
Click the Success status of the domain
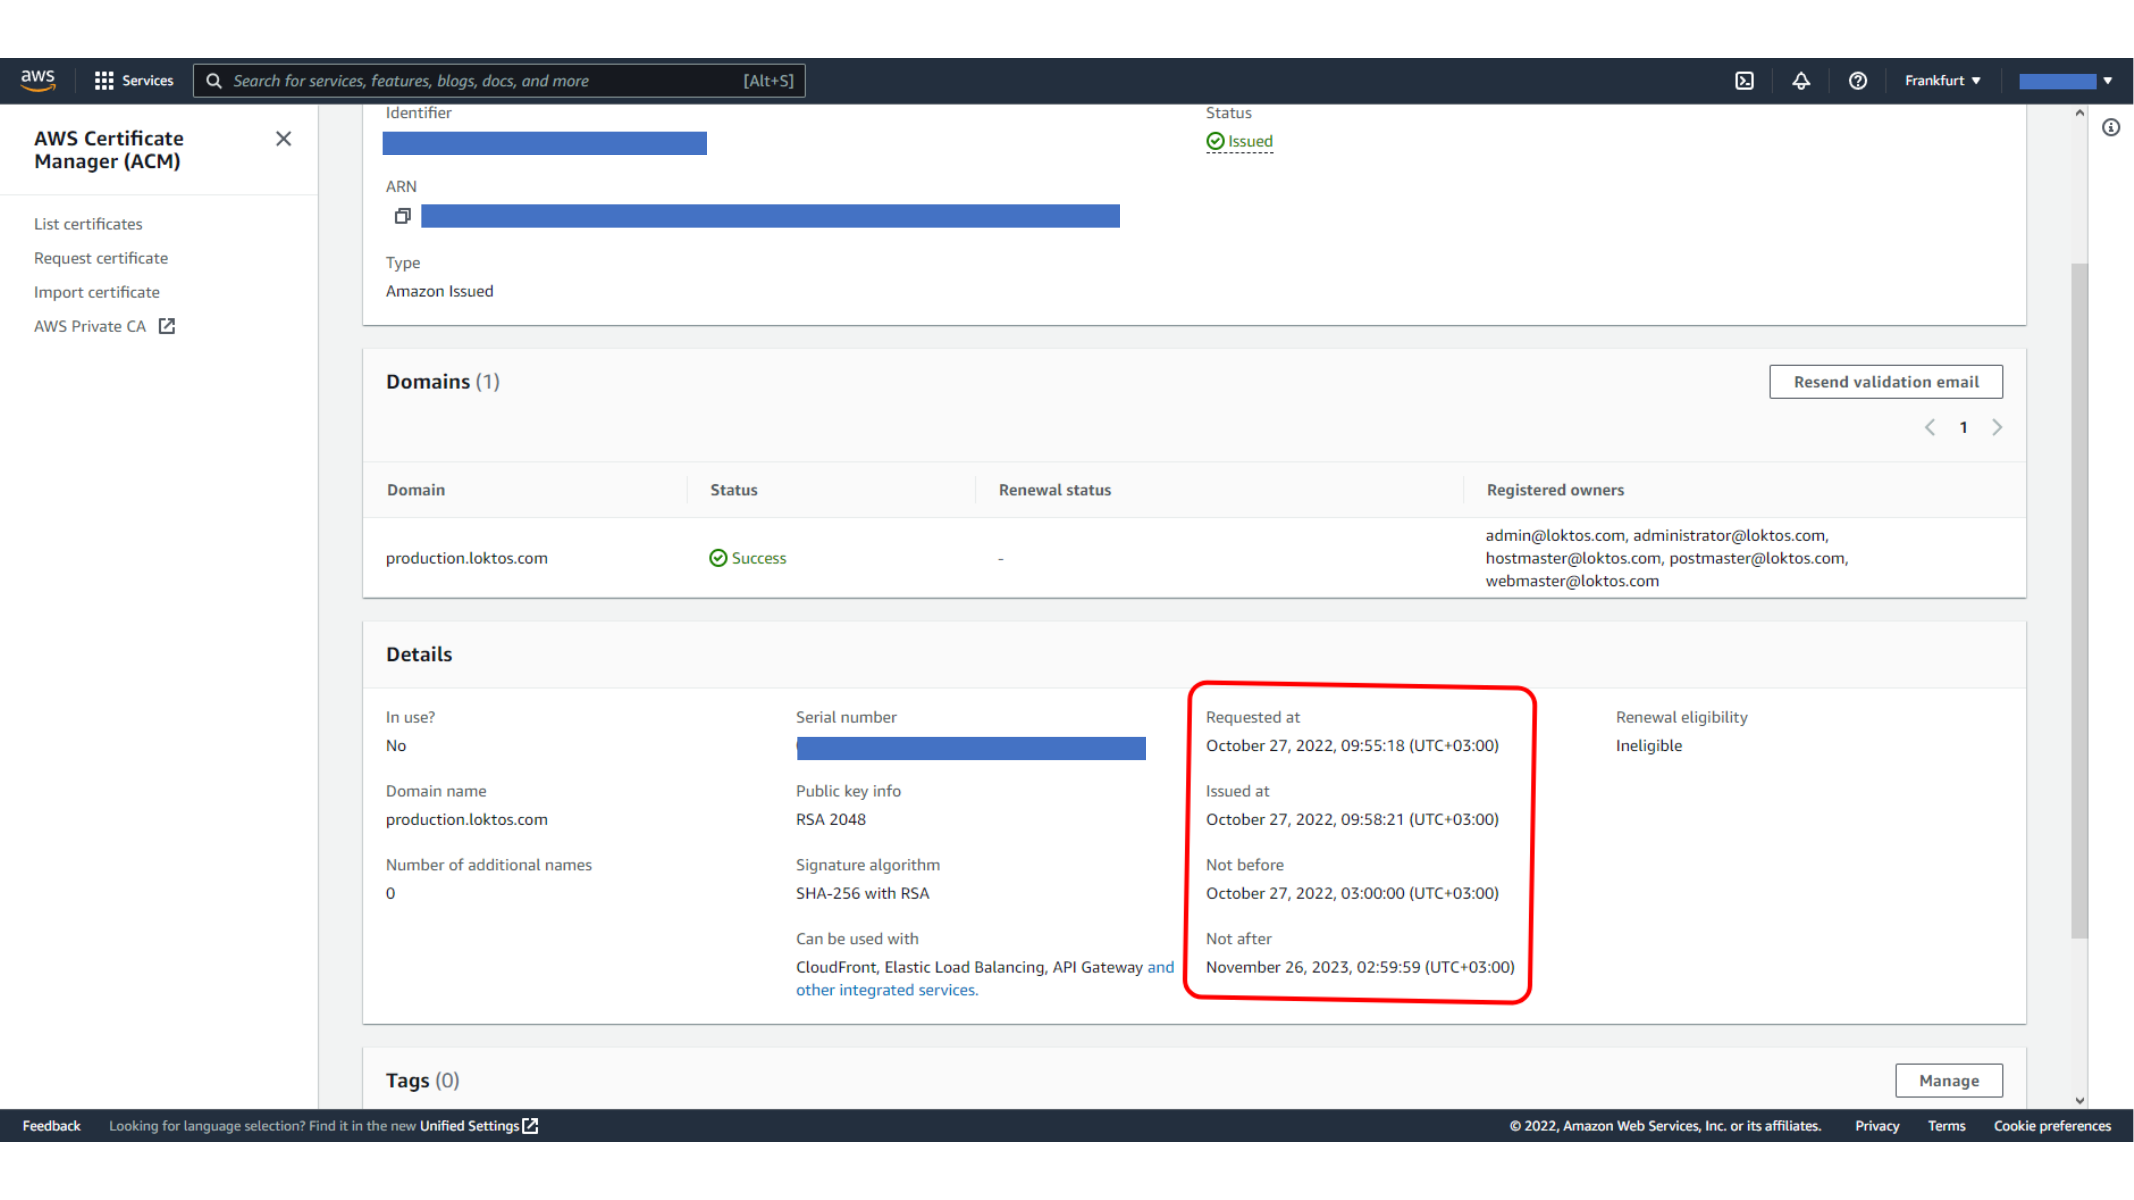click(x=748, y=558)
